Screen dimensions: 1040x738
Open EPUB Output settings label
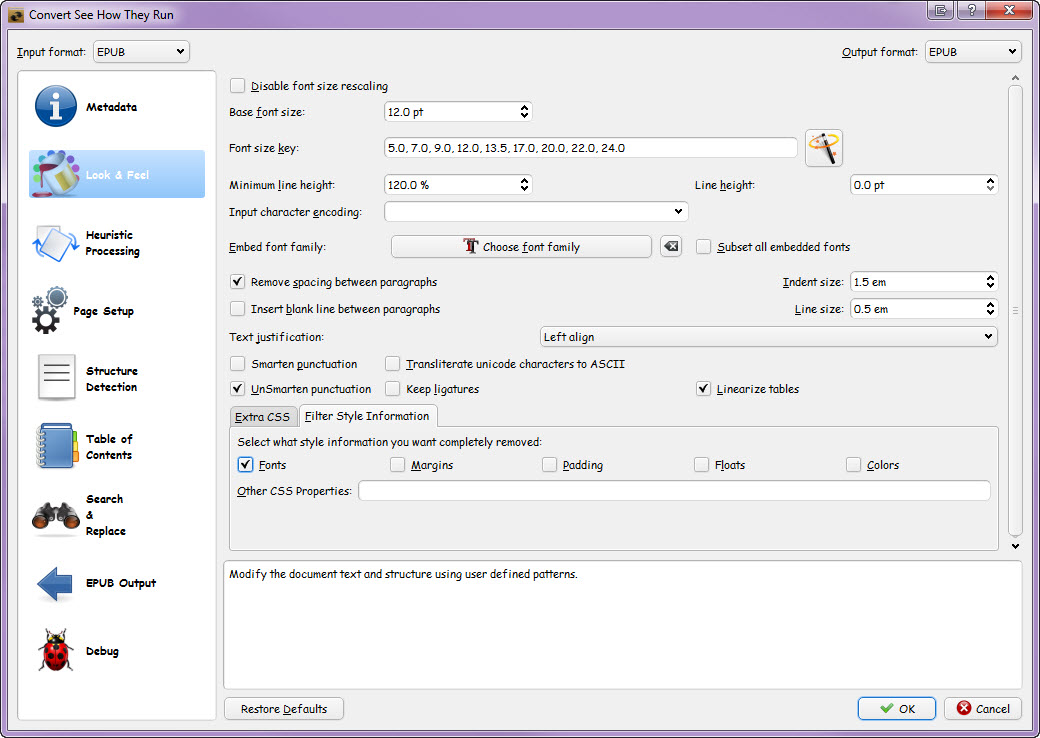(x=121, y=583)
